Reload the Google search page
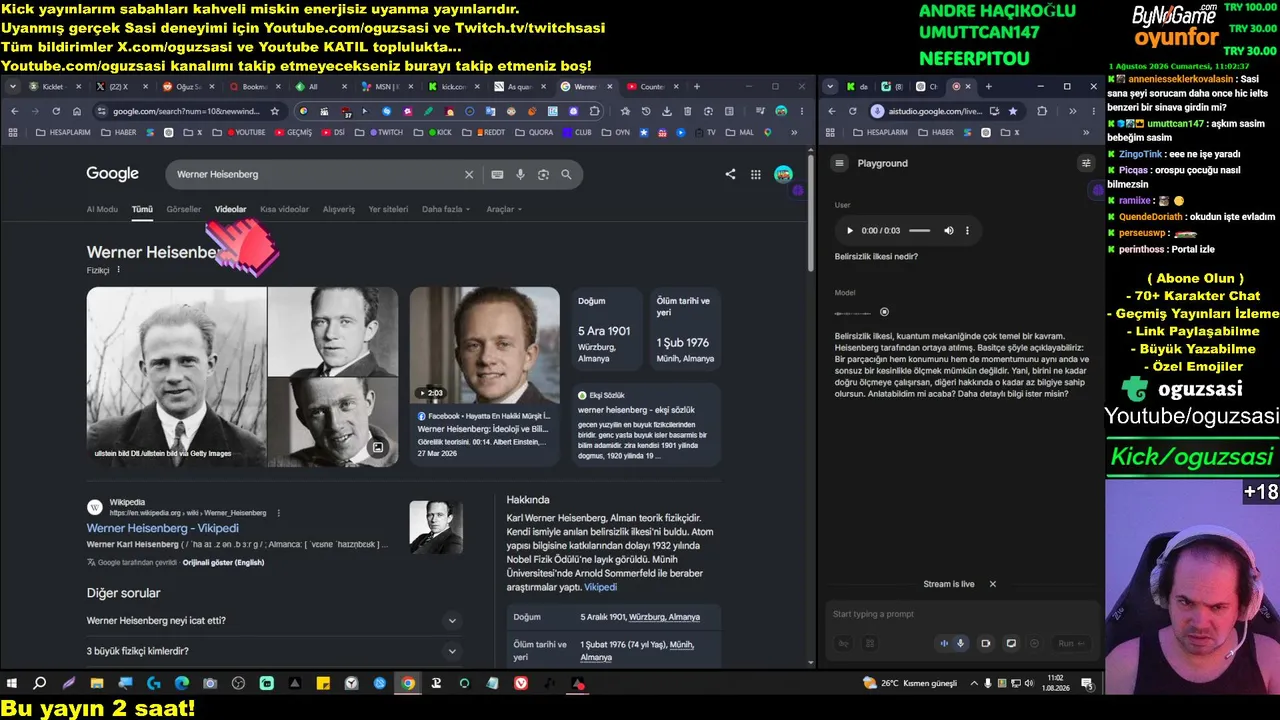This screenshot has width=1280, height=720. 56,111
